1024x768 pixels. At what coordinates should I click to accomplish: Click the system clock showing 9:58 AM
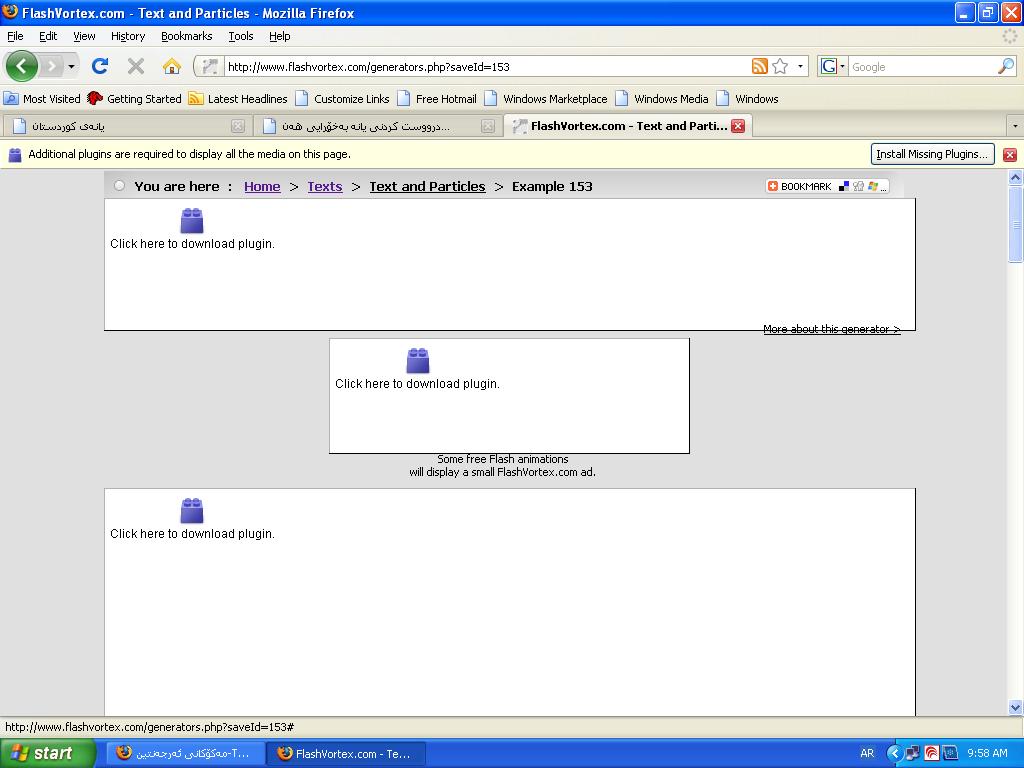tap(987, 753)
